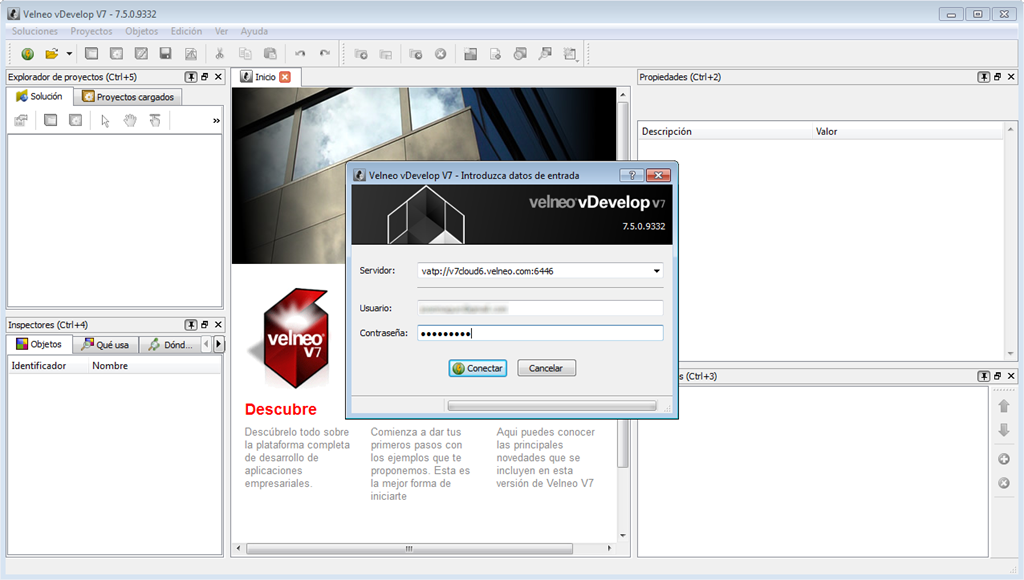Click the up arrow icon in the Ctrl+3 panel
The image size is (1024, 580).
pos(1004,406)
